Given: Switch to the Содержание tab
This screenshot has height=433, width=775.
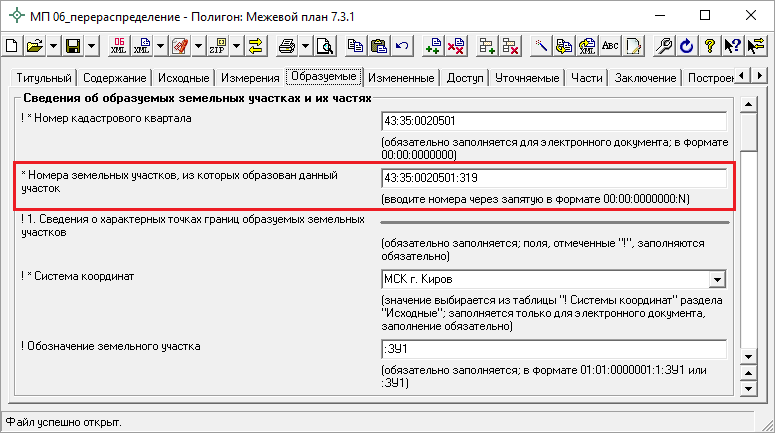Looking at the screenshot, I should (x=115, y=78).
